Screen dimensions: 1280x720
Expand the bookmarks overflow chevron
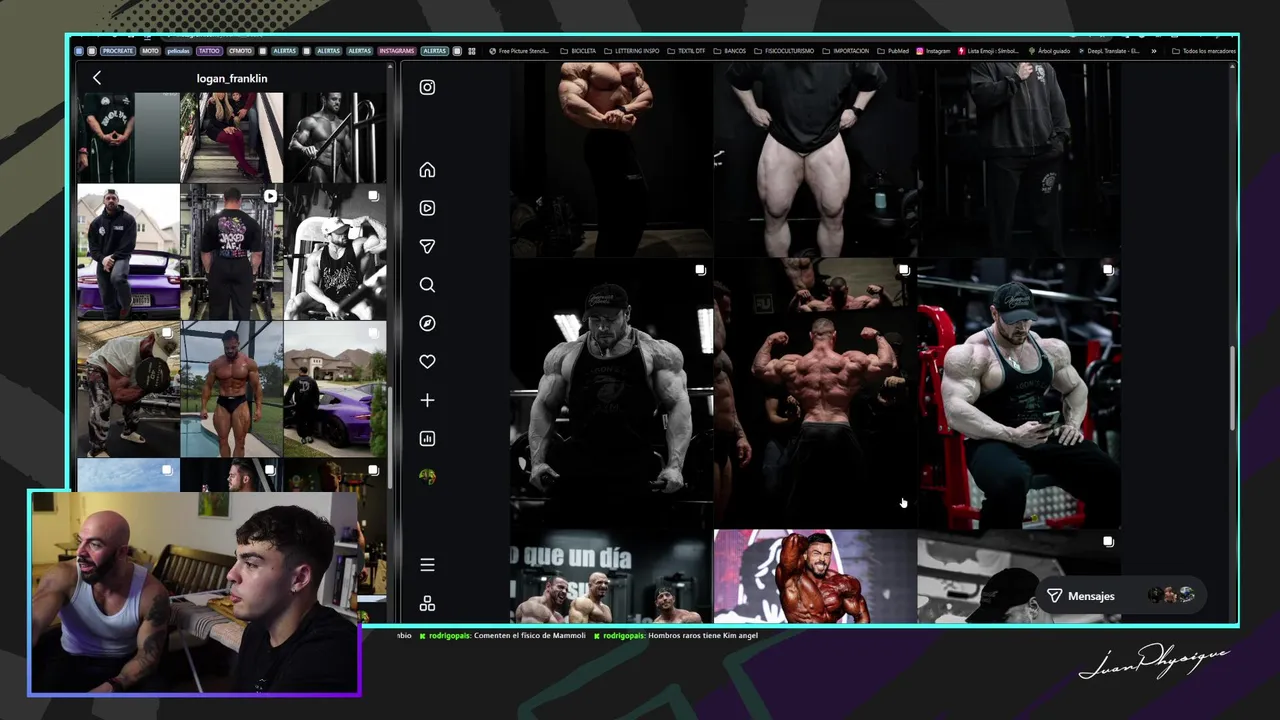click(x=1154, y=51)
